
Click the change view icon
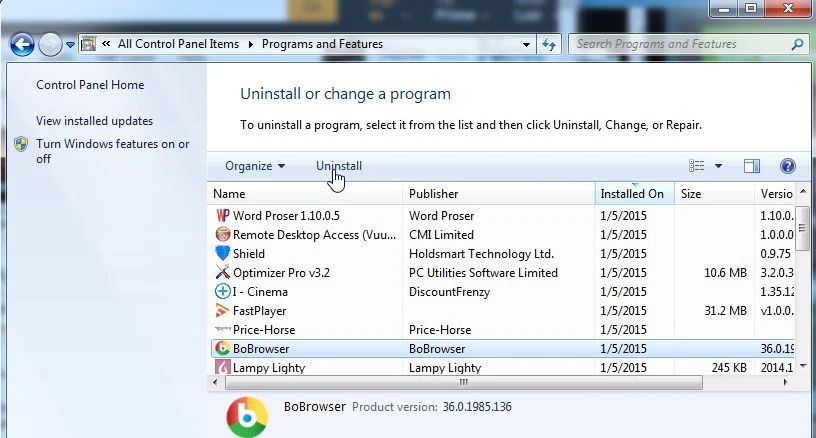click(696, 166)
